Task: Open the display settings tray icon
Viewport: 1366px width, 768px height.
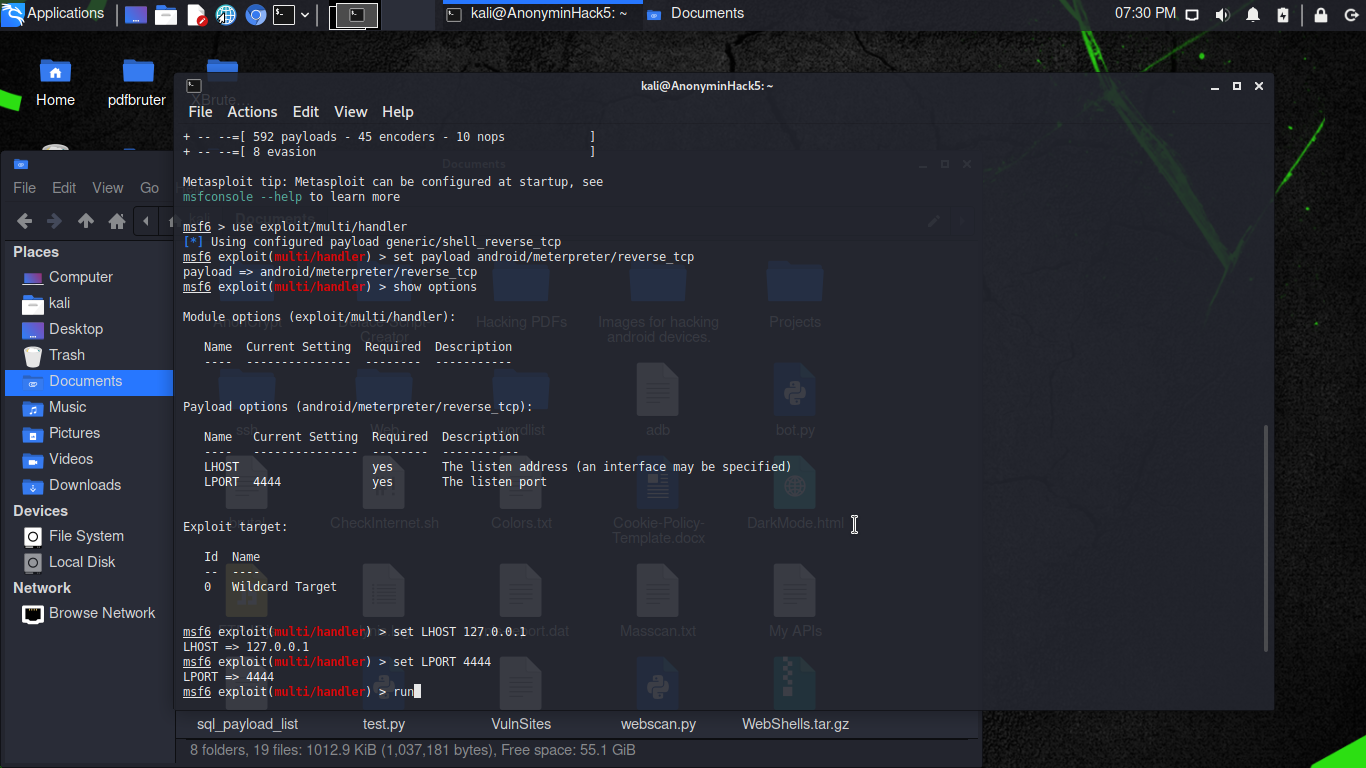Action: point(1192,15)
